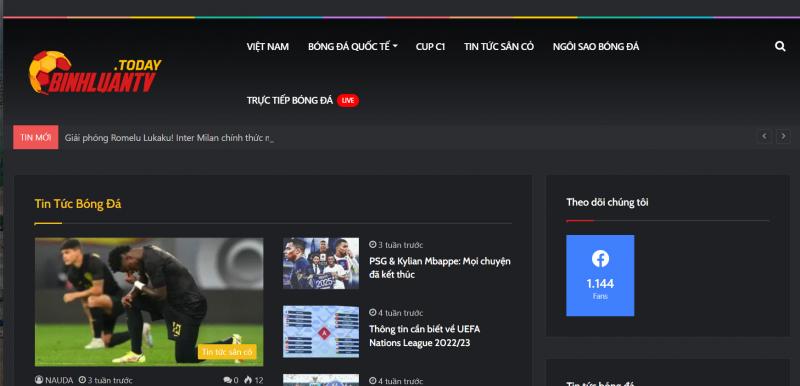Select Ngôi Sao Bóng Đá menu
The width and height of the screenshot is (800, 386).
coord(595,46)
